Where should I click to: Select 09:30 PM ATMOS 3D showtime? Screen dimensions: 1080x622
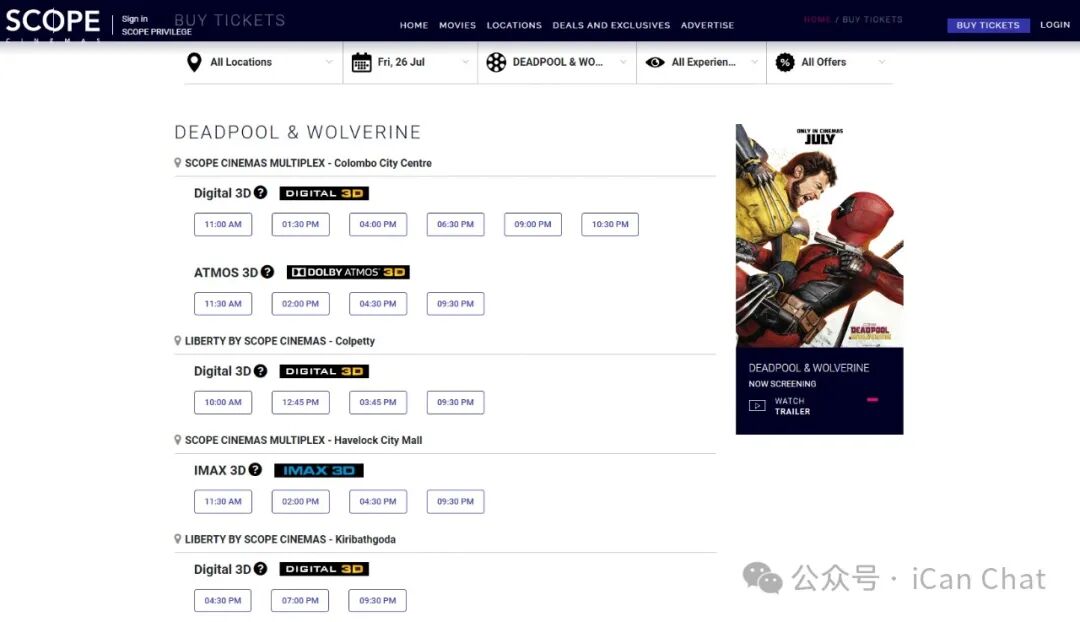pos(455,304)
